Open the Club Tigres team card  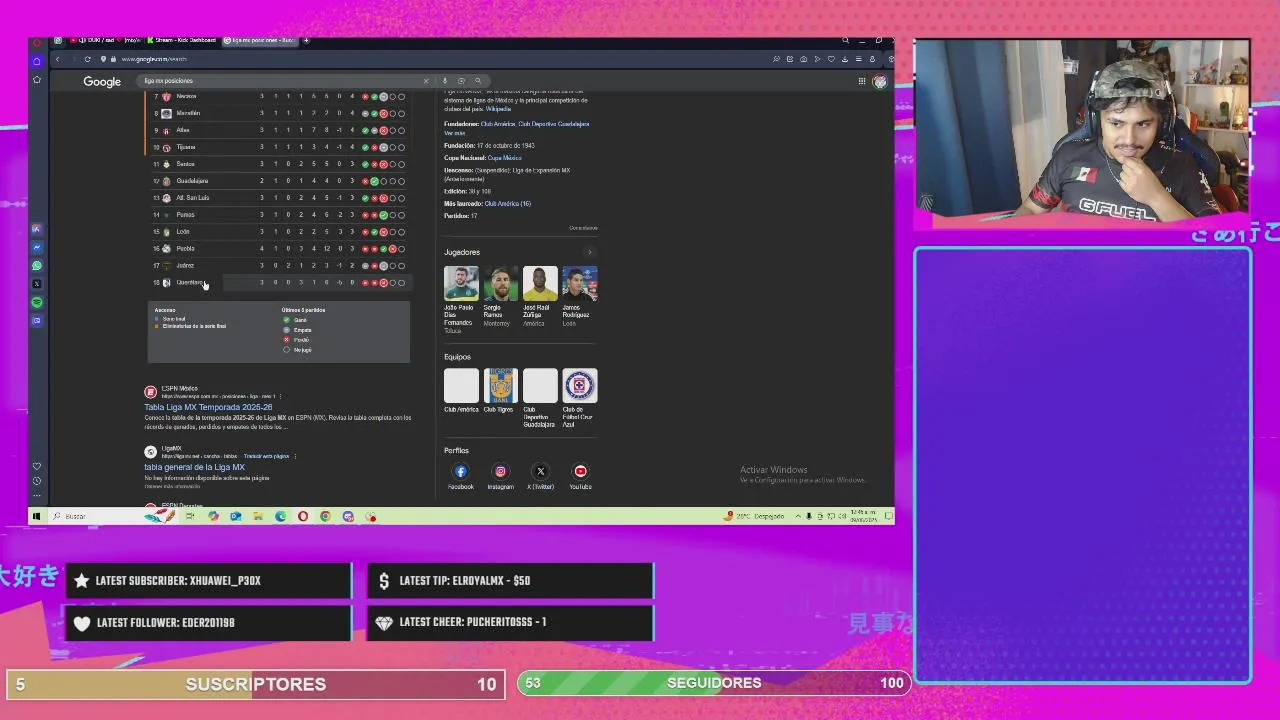point(500,391)
